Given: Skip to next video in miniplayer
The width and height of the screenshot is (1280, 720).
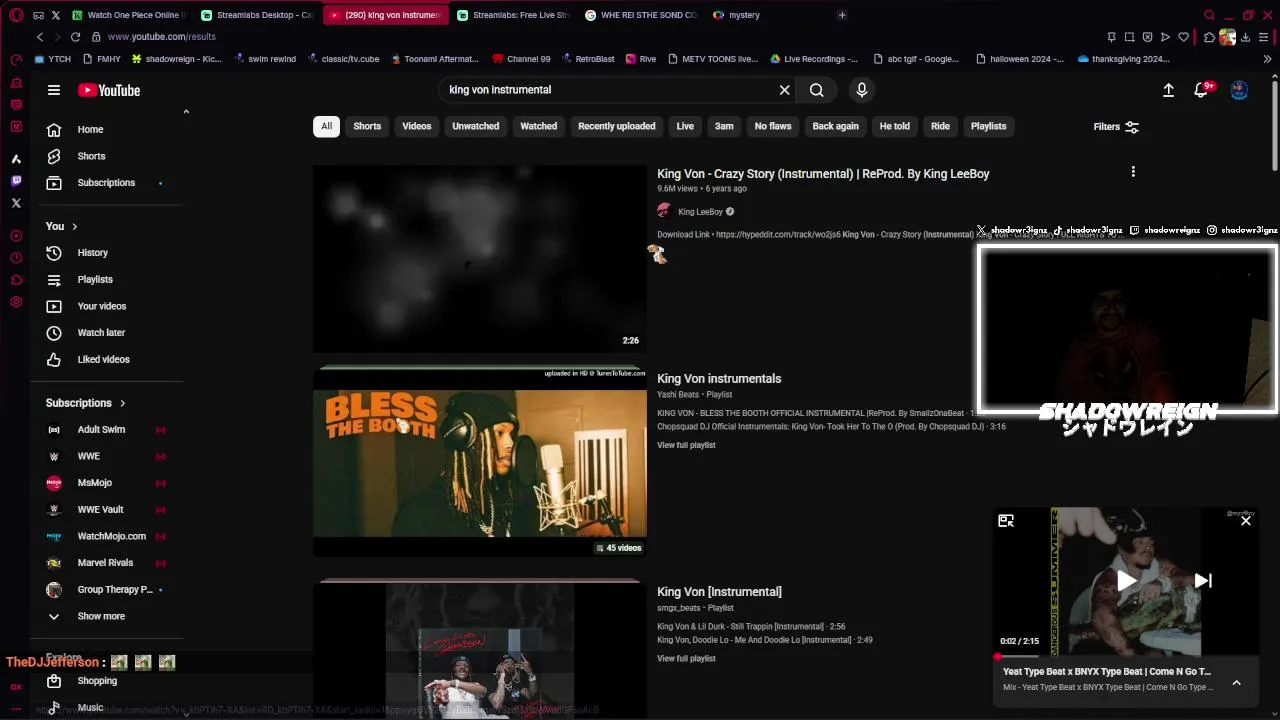Looking at the screenshot, I should point(1203,581).
